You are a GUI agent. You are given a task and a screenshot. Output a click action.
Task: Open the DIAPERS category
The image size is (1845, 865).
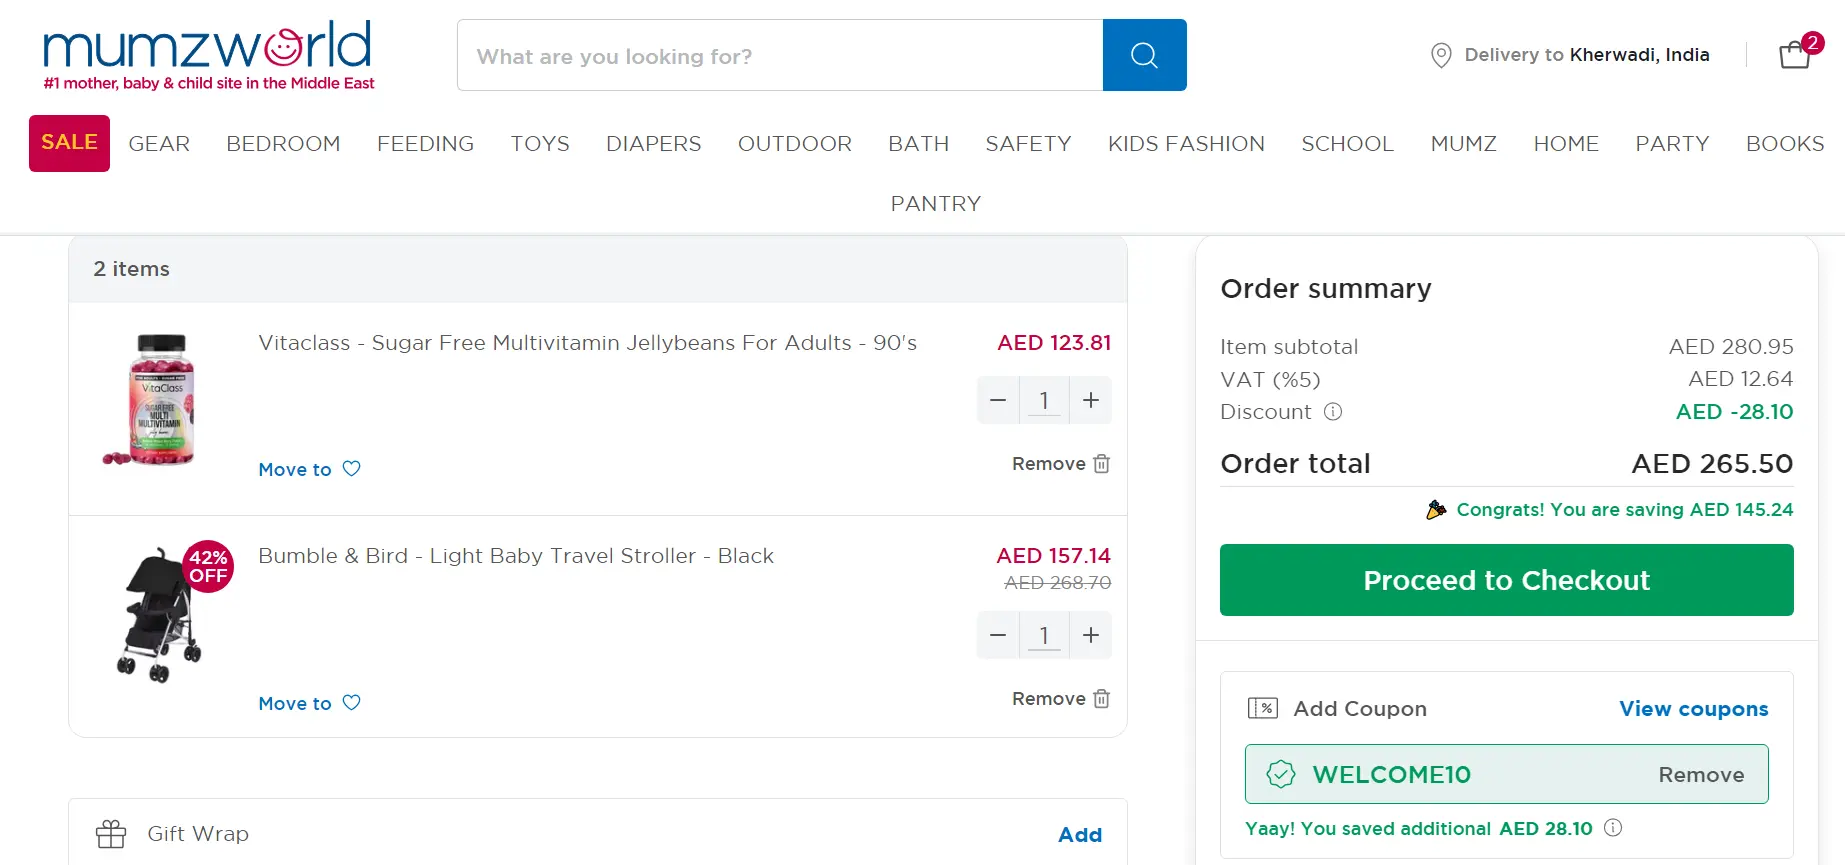pos(654,144)
